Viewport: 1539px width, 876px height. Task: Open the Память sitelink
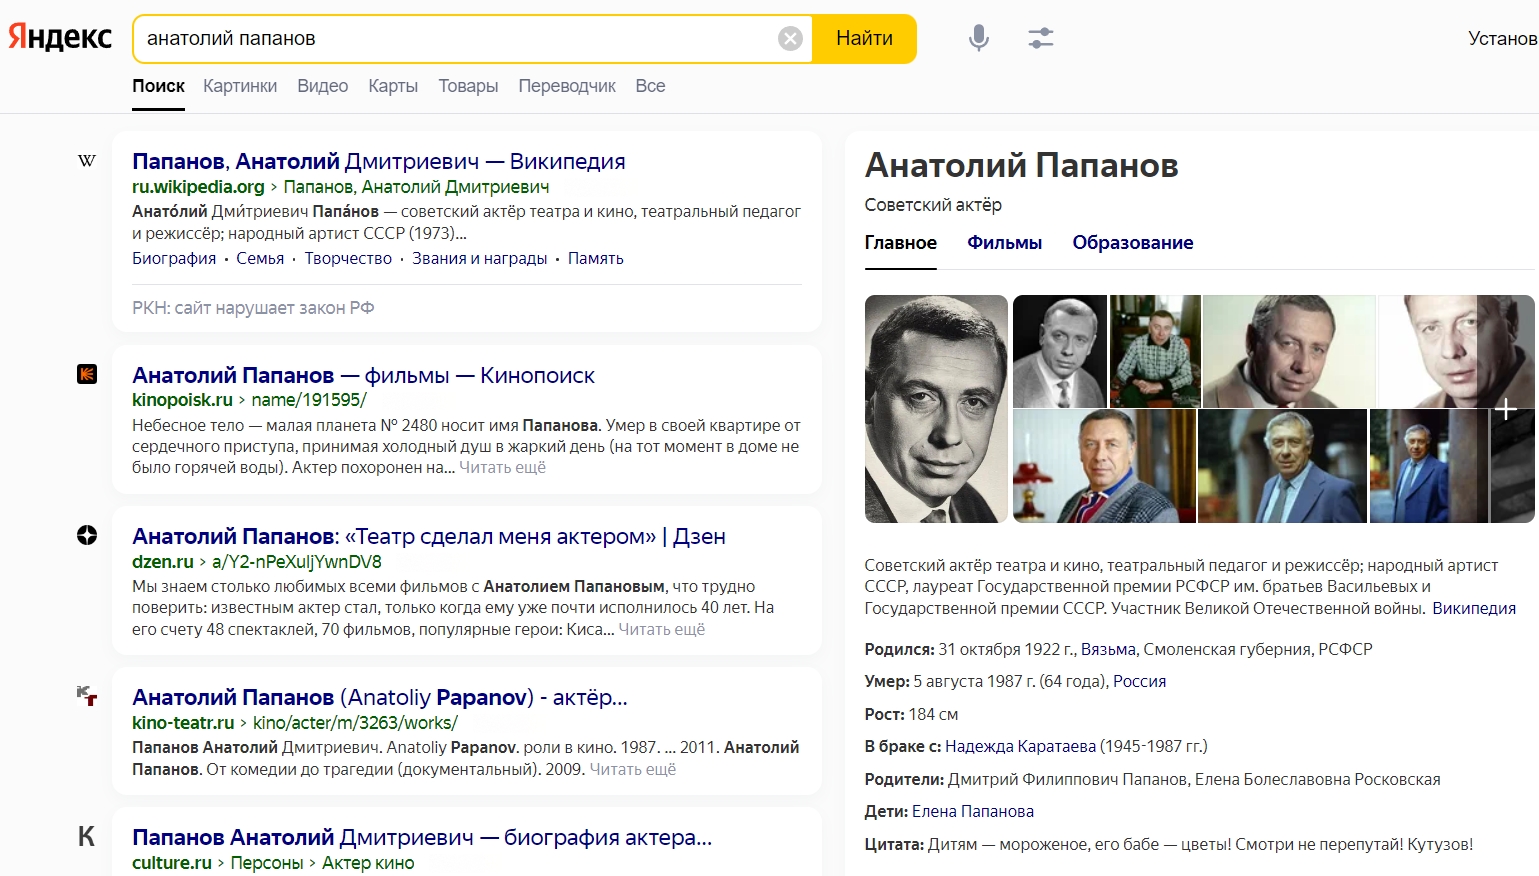[x=596, y=258]
